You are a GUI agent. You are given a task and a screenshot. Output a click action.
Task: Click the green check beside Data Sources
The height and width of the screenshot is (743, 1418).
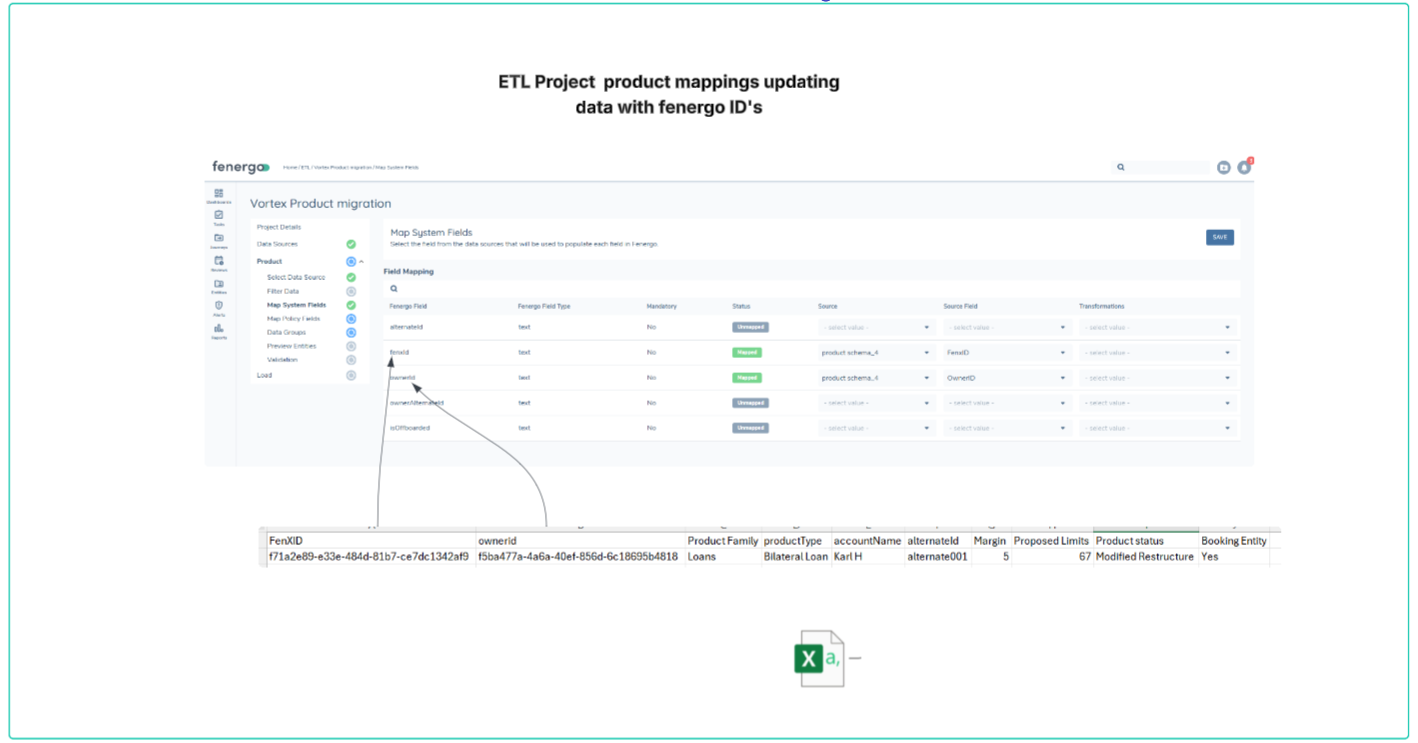pyautogui.click(x=351, y=244)
